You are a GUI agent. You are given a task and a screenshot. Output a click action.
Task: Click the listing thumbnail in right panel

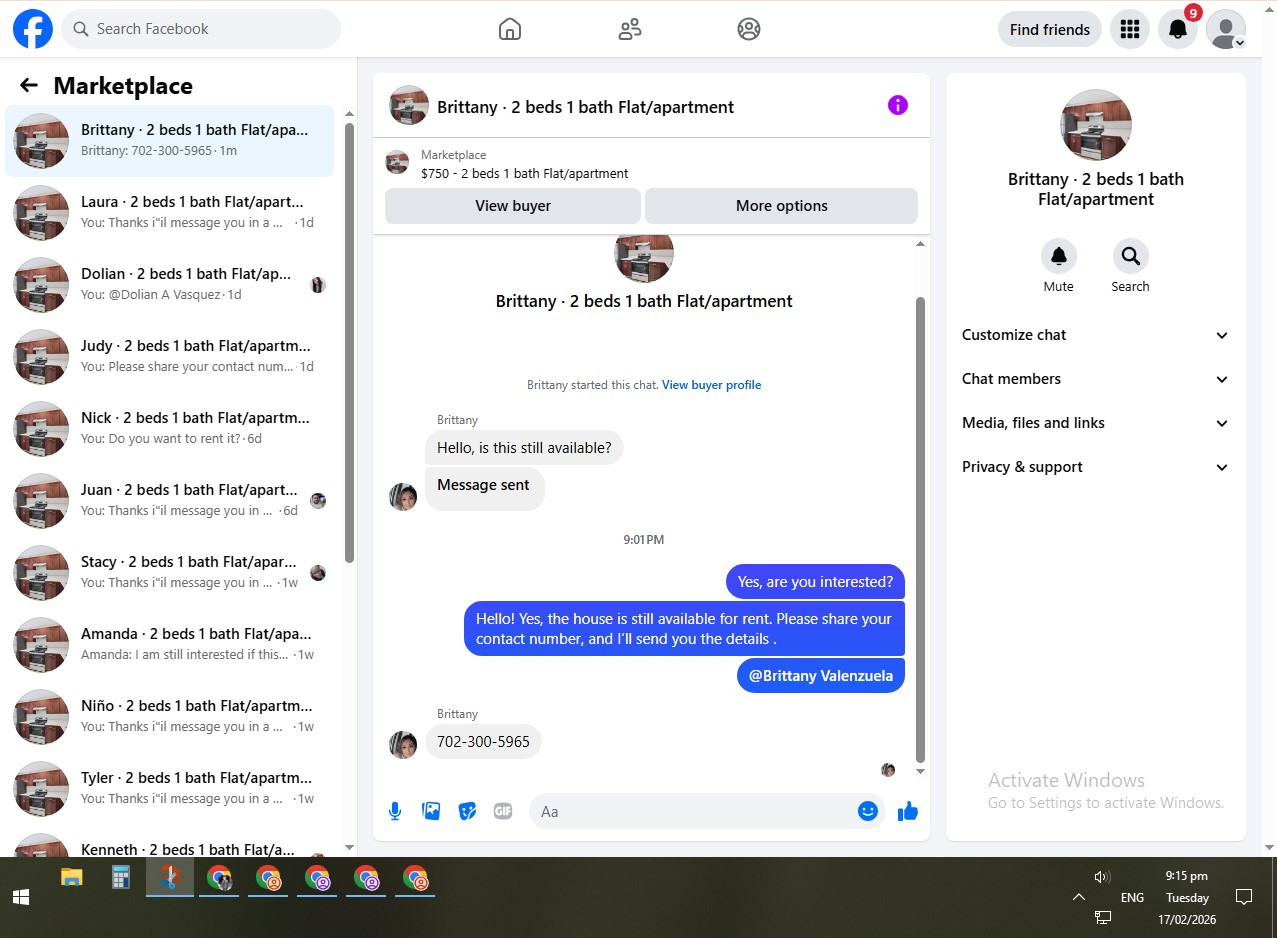[1096, 125]
